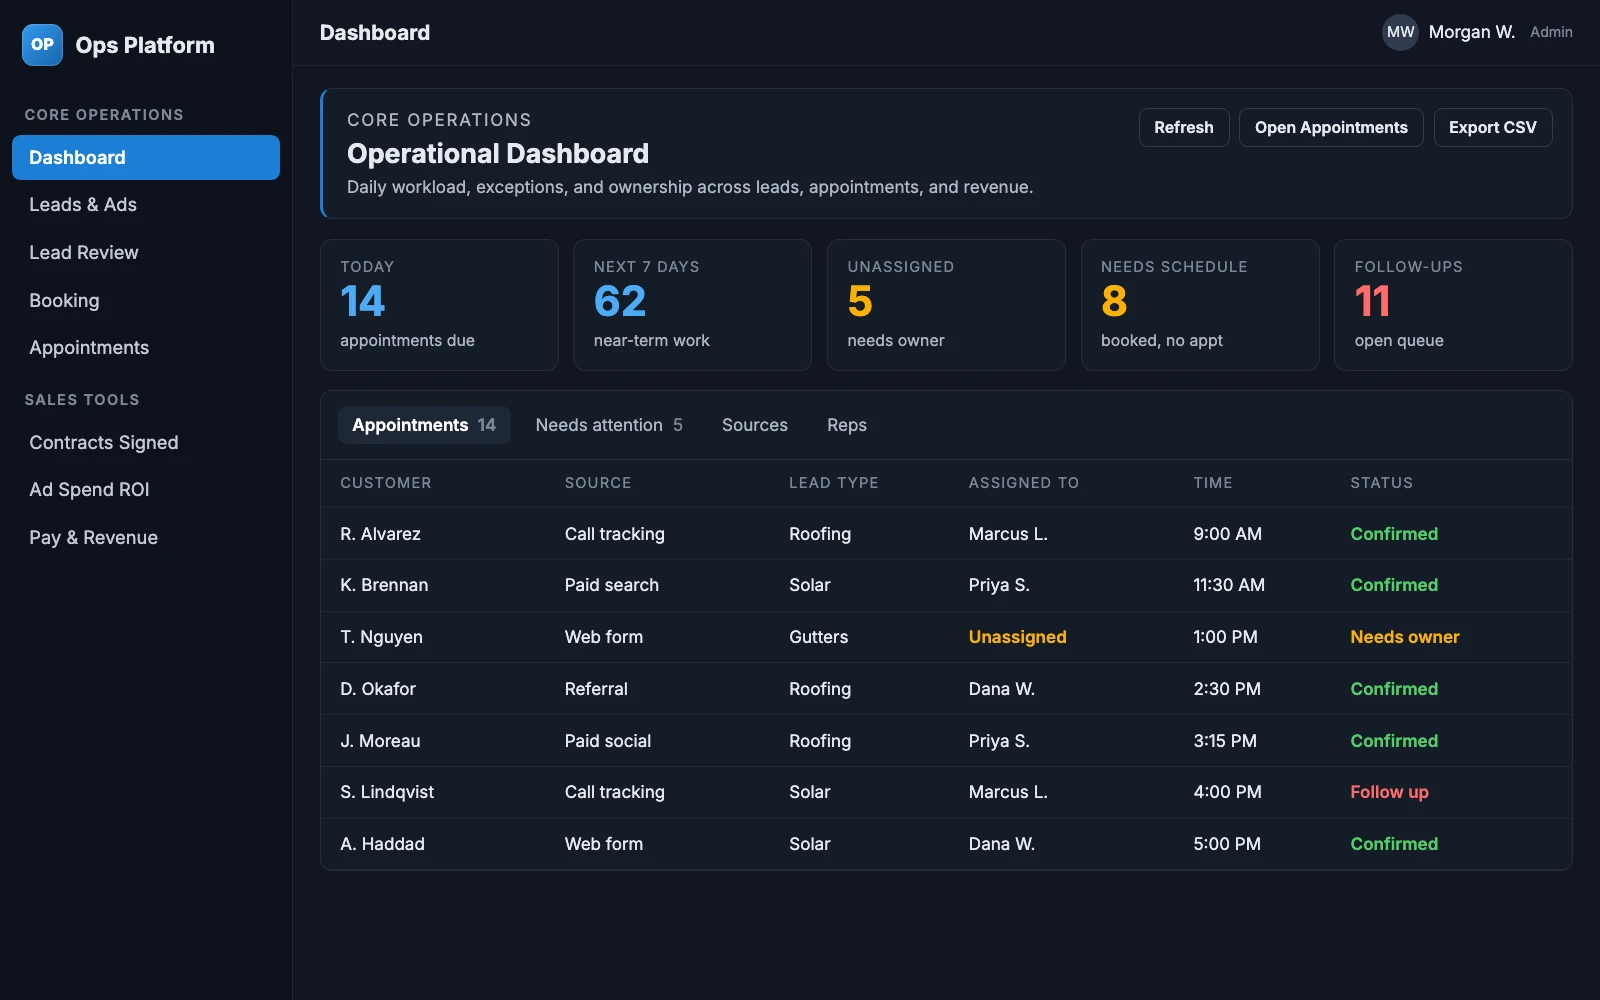Click the Follow up status

pos(1389,792)
